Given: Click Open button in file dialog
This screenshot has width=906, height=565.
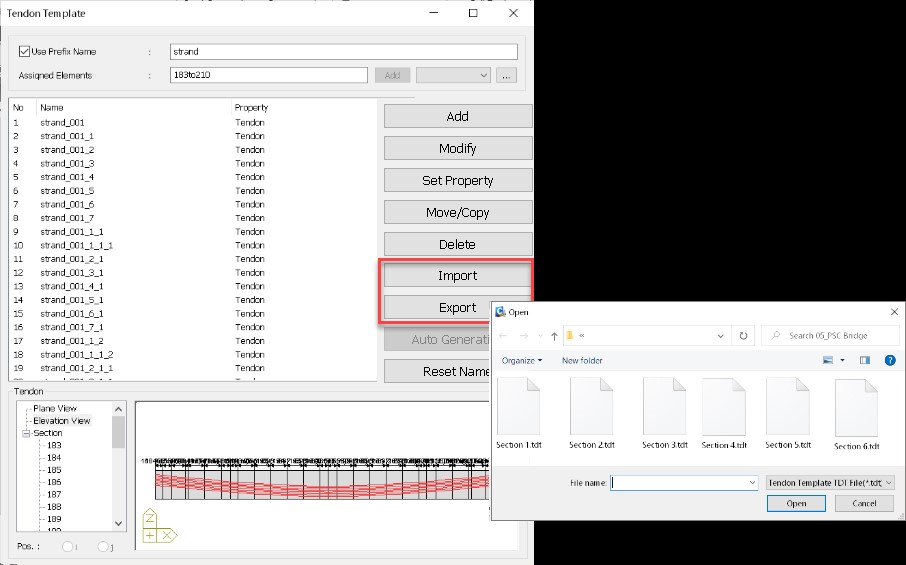Looking at the screenshot, I should point(796,504).
